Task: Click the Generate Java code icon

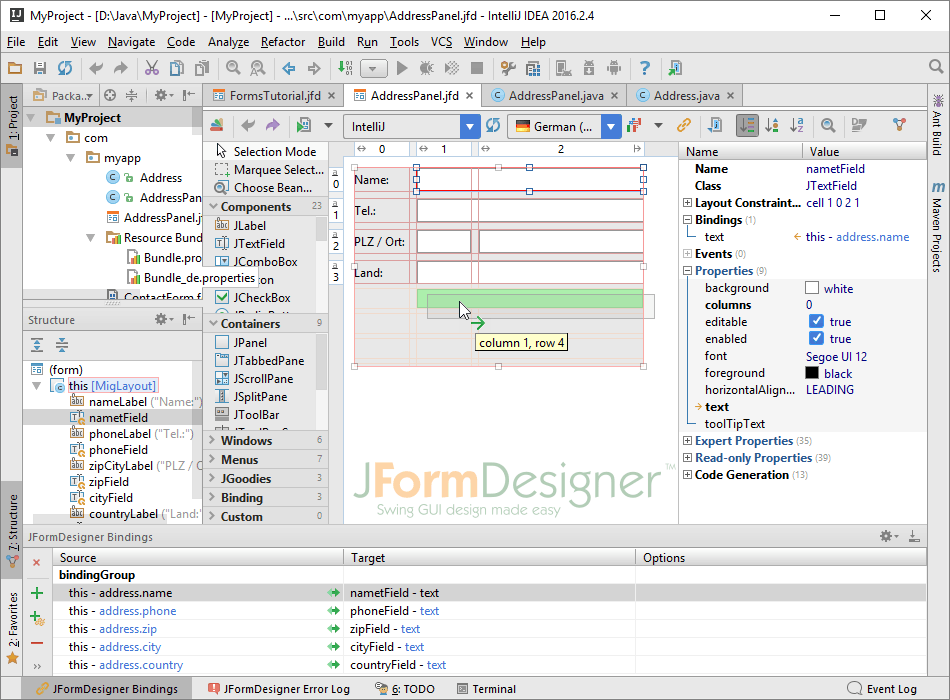Action: 304,125
